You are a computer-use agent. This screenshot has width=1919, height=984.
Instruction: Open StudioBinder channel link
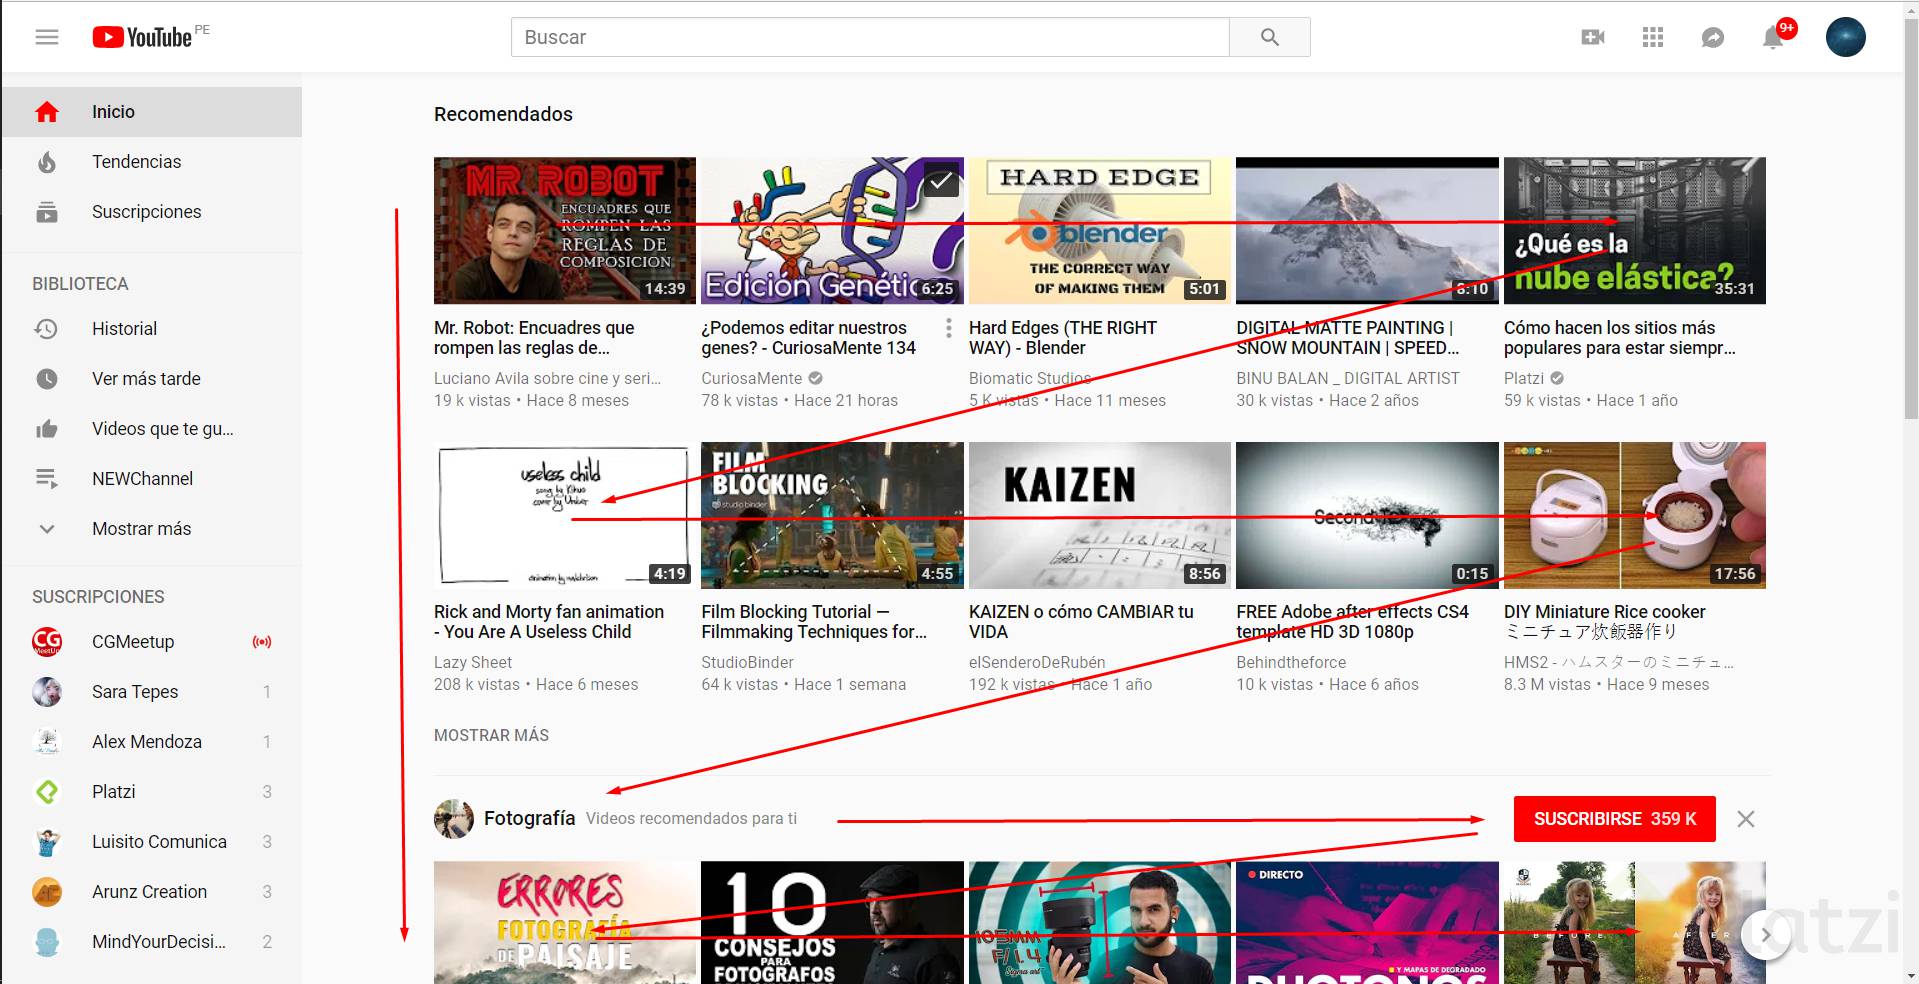(x=747, y=662)
